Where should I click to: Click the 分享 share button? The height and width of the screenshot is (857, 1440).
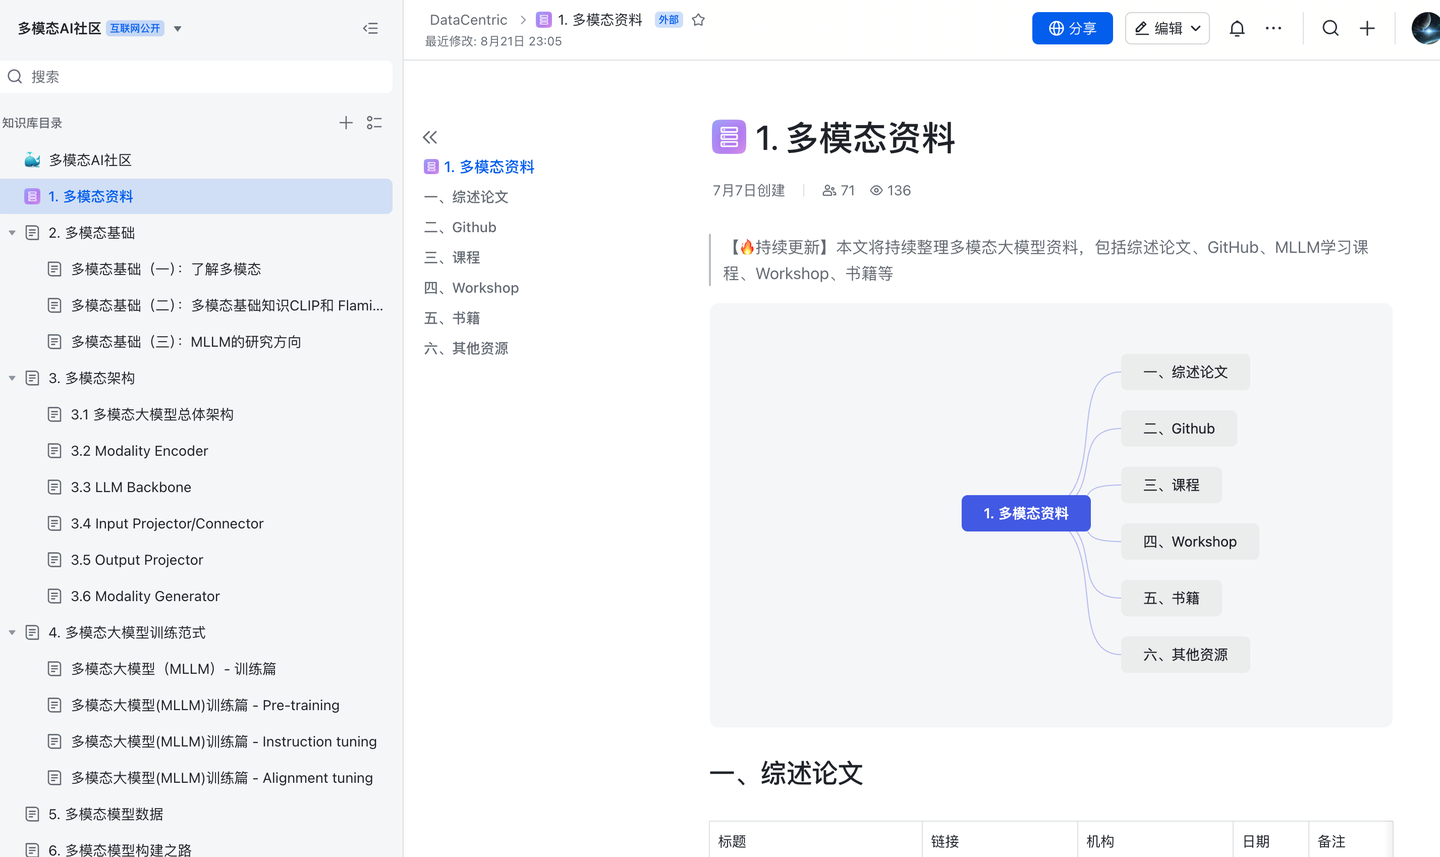click(1072, 28)
